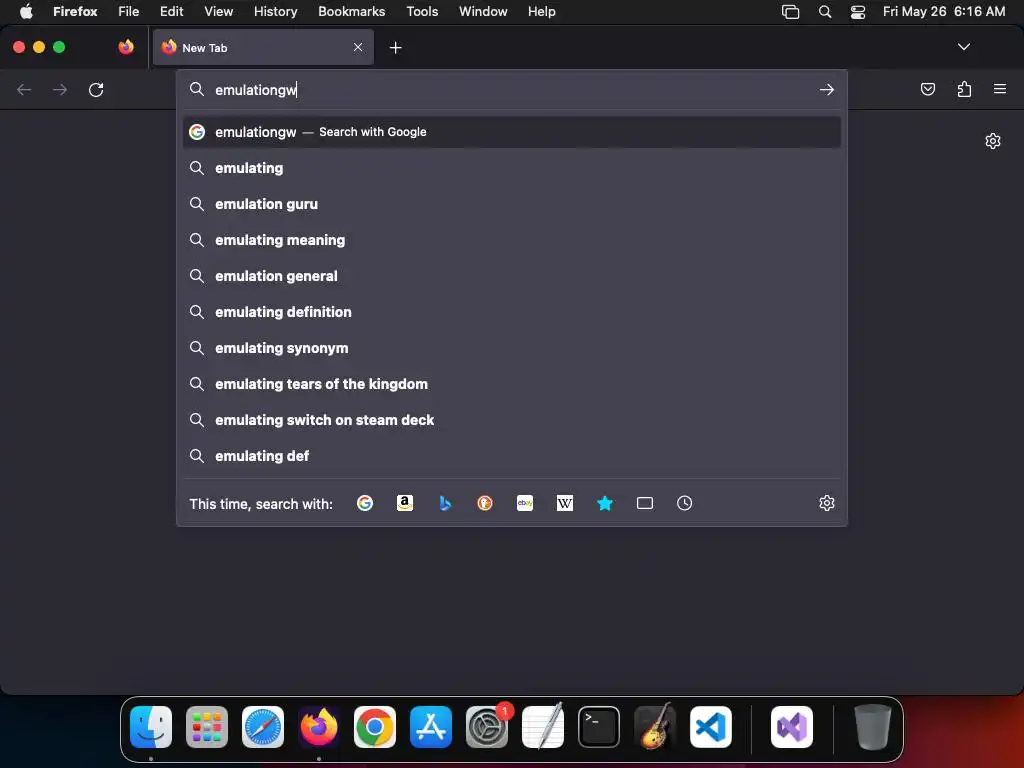Search with the Google engine icon

[365, 503]
